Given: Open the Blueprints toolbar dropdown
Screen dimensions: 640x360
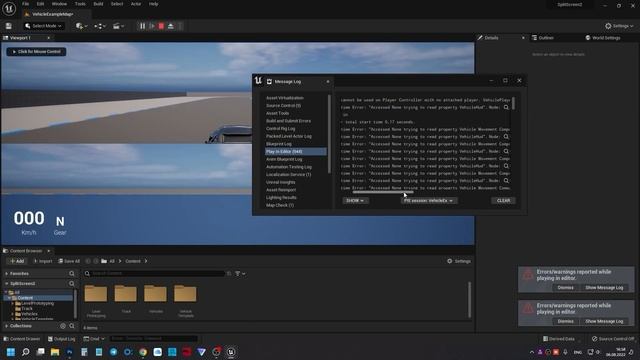Looking at the screenshot, I should click(100, 26).
